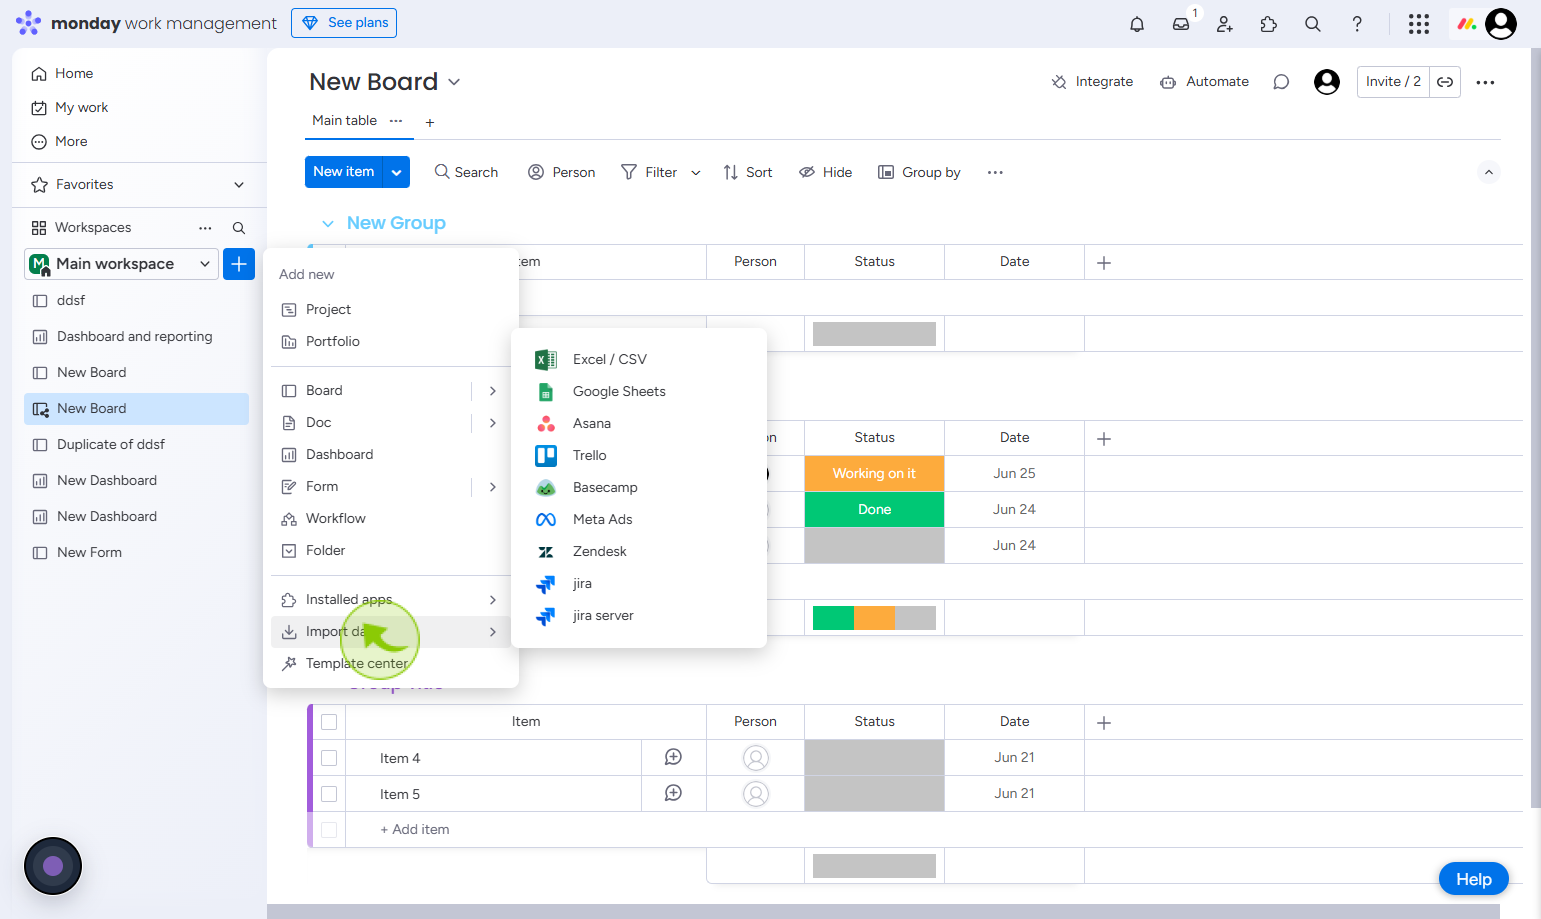
Task: Select all items via header checkbox
Action: coord(329,722)
